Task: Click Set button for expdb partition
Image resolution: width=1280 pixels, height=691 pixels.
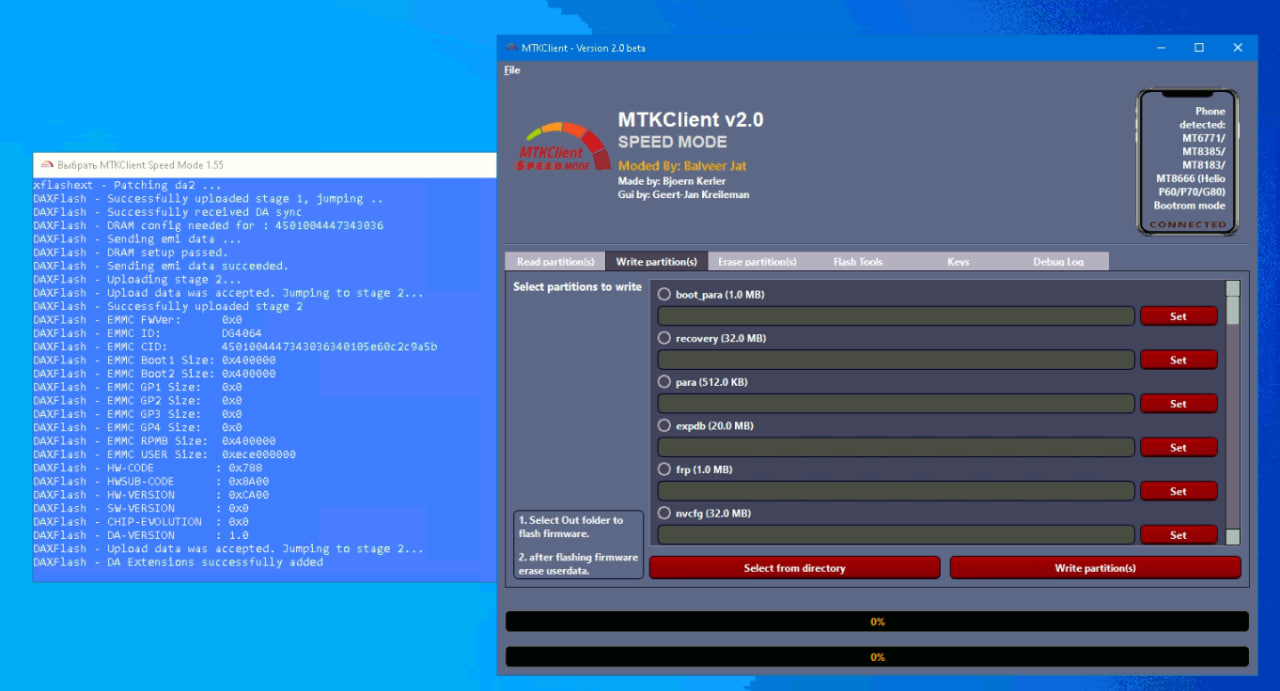Action: point(1178,448)
